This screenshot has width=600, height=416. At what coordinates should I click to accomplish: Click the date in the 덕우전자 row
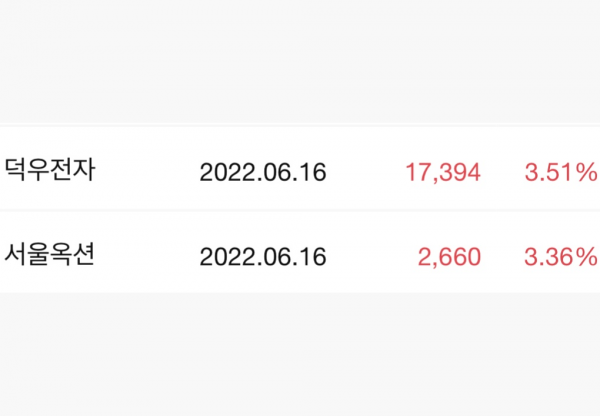pos(263,171)
